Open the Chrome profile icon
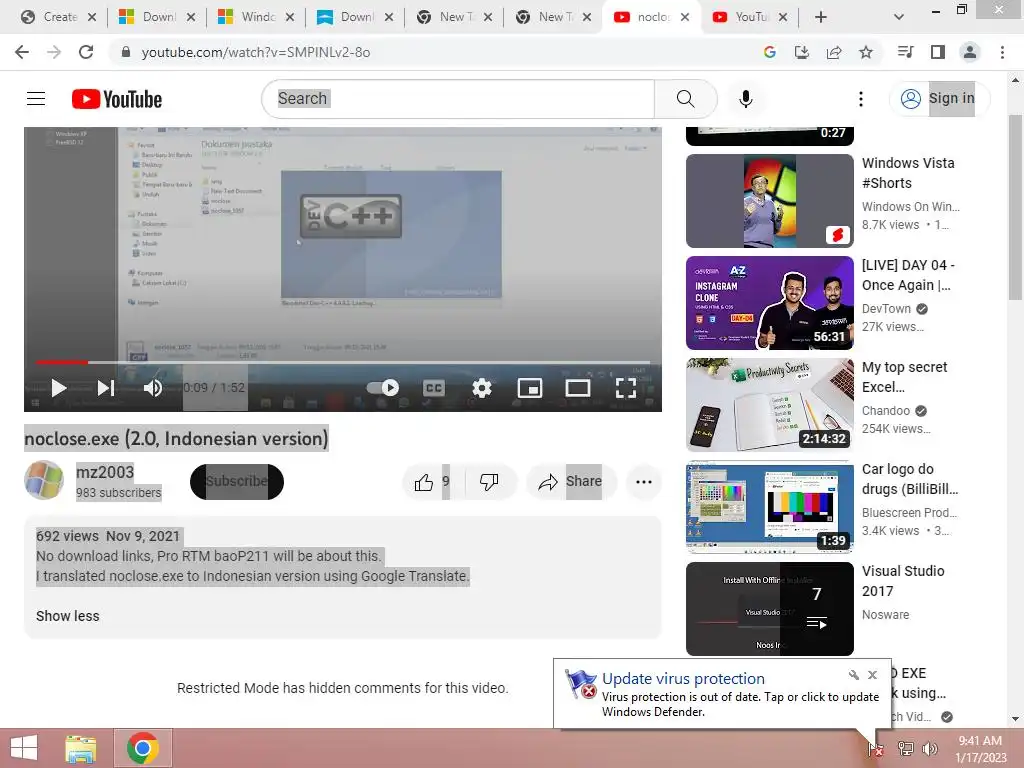 pos(970,52)
